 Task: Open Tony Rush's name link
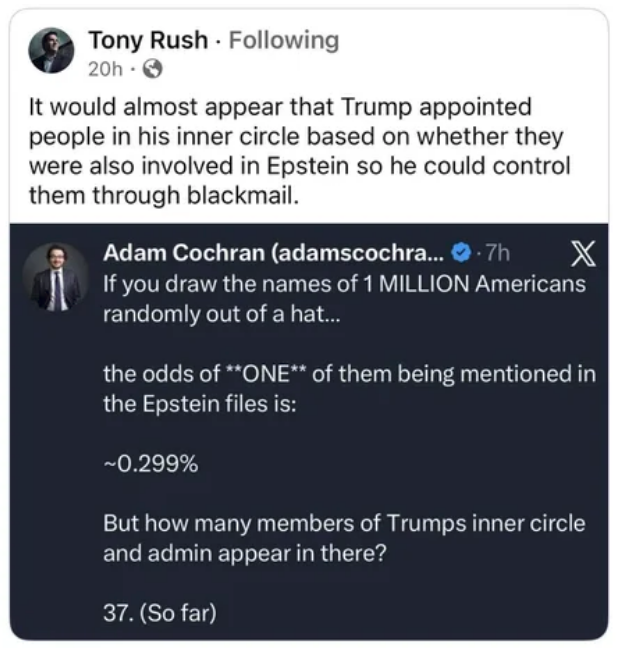click(149, 40)
